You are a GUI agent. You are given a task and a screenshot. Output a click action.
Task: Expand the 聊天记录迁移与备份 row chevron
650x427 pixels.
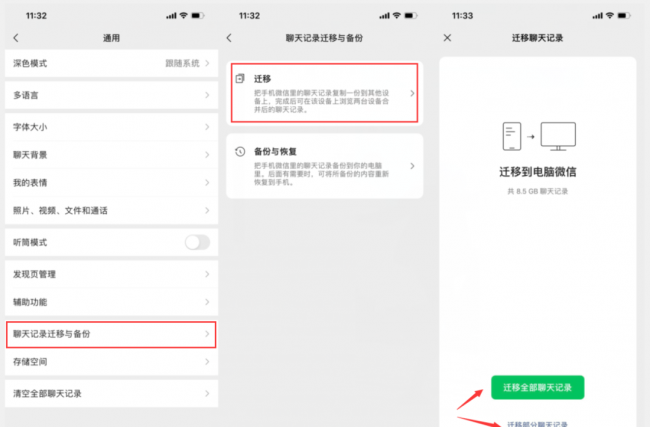207,334
